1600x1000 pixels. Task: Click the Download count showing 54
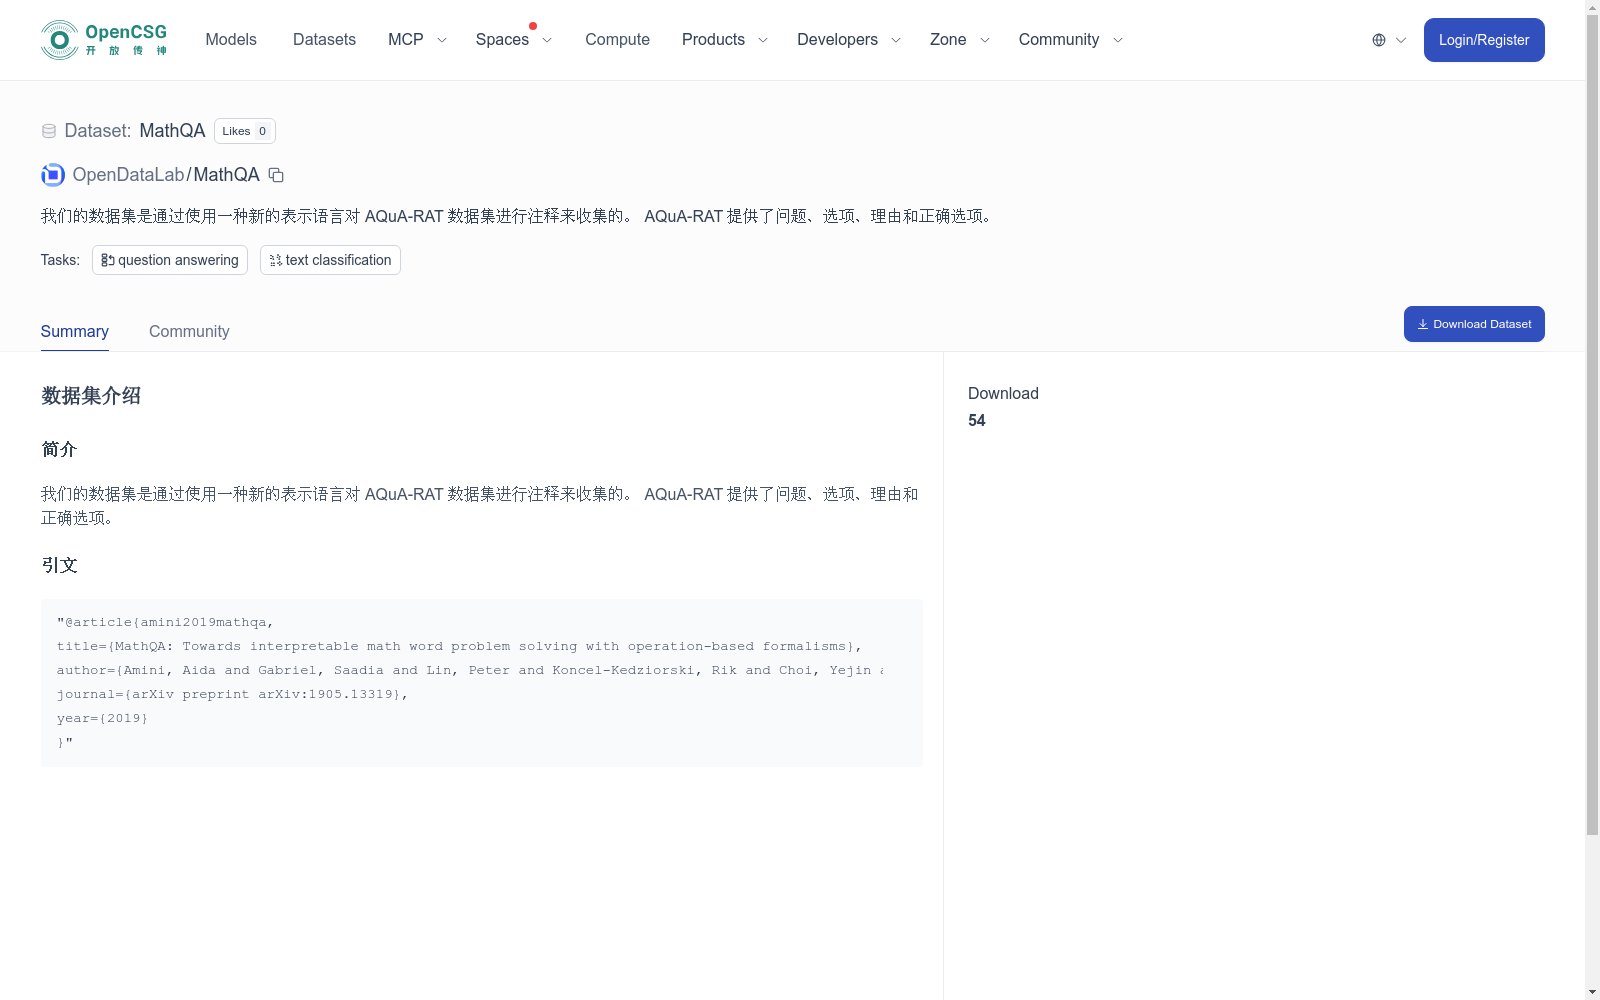pyautogui.click(x=976, y=420)
